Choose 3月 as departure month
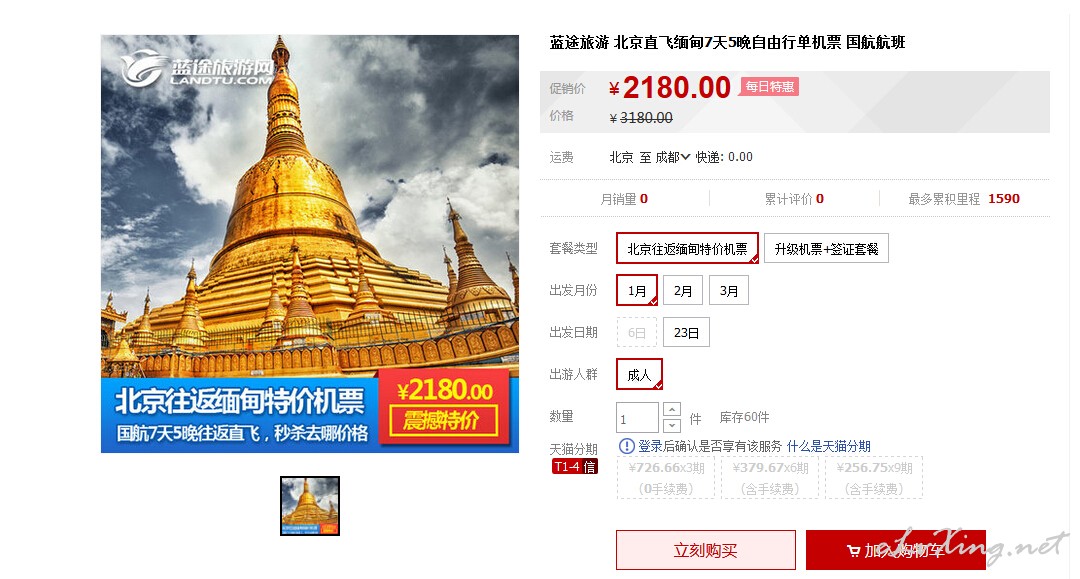Screen dimensions: 1080x579 click(x=729, y=291)
